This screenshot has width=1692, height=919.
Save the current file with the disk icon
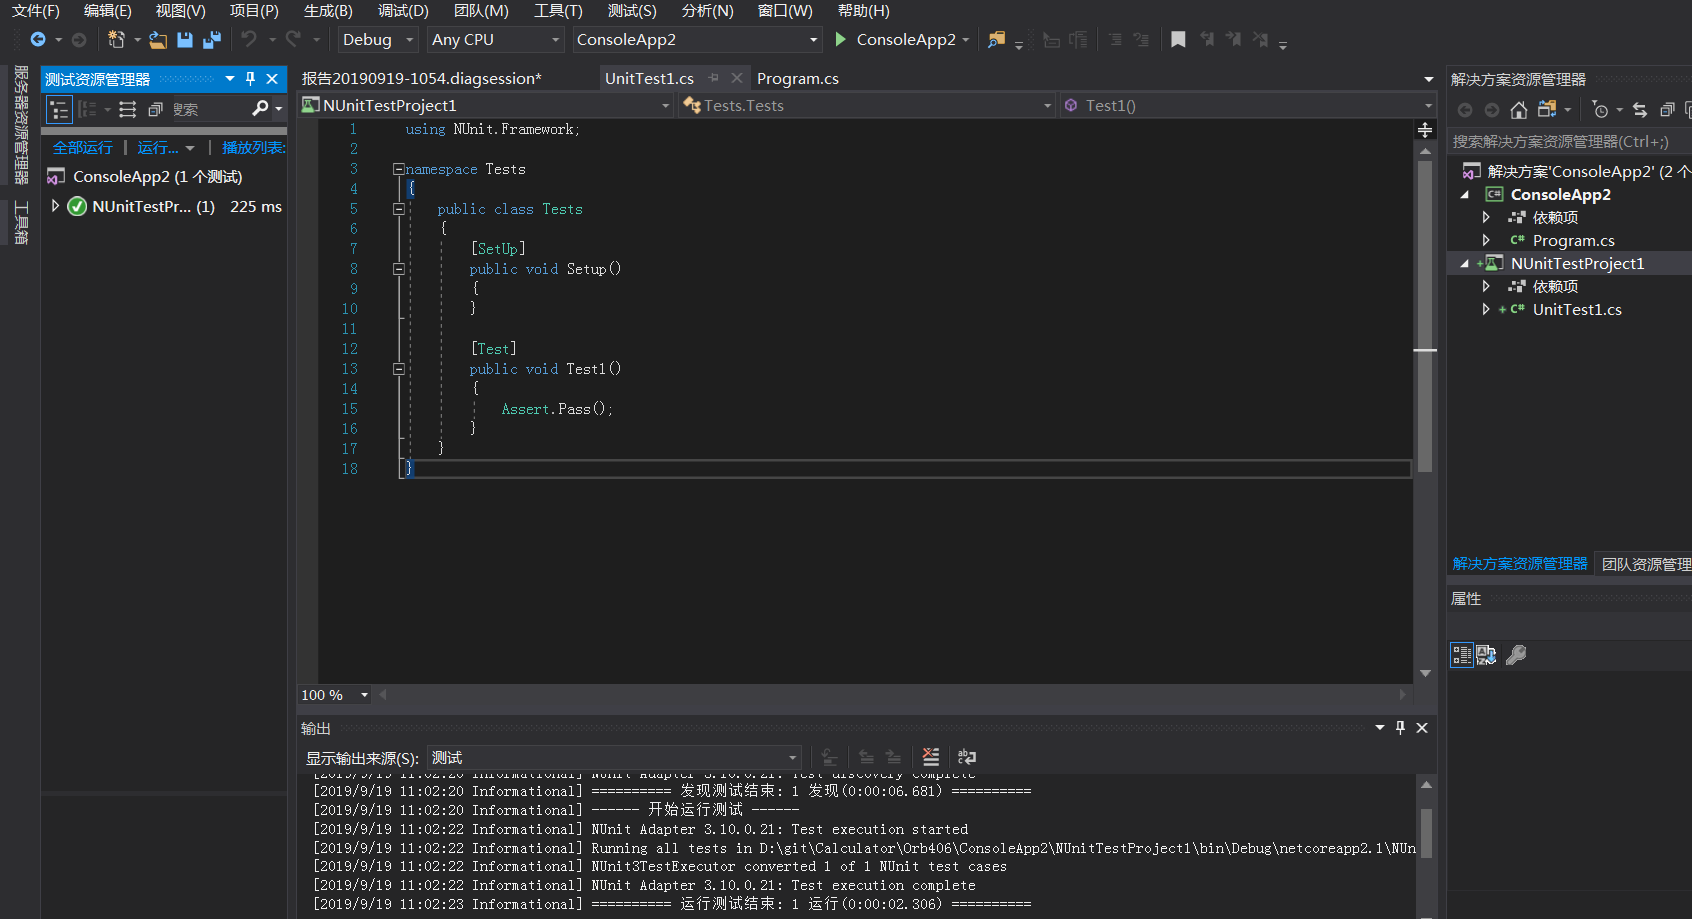(185, 39)
